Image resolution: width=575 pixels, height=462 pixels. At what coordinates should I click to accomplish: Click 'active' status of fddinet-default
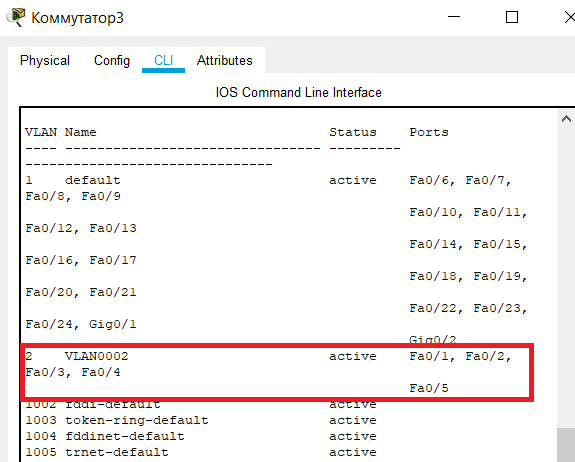tap(353, 436)
